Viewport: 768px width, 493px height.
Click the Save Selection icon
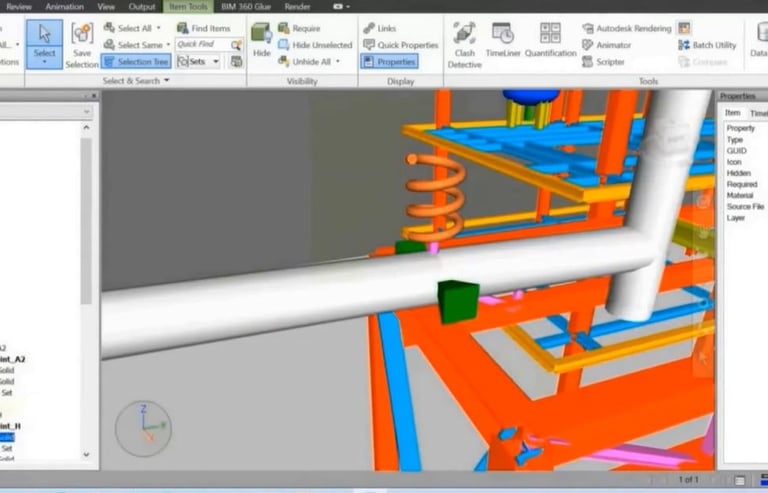coord(82,34)
